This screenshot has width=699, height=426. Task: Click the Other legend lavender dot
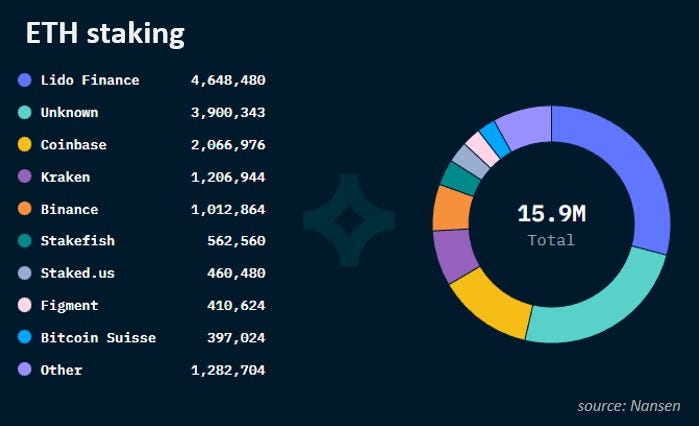click(x=25, y=369)
